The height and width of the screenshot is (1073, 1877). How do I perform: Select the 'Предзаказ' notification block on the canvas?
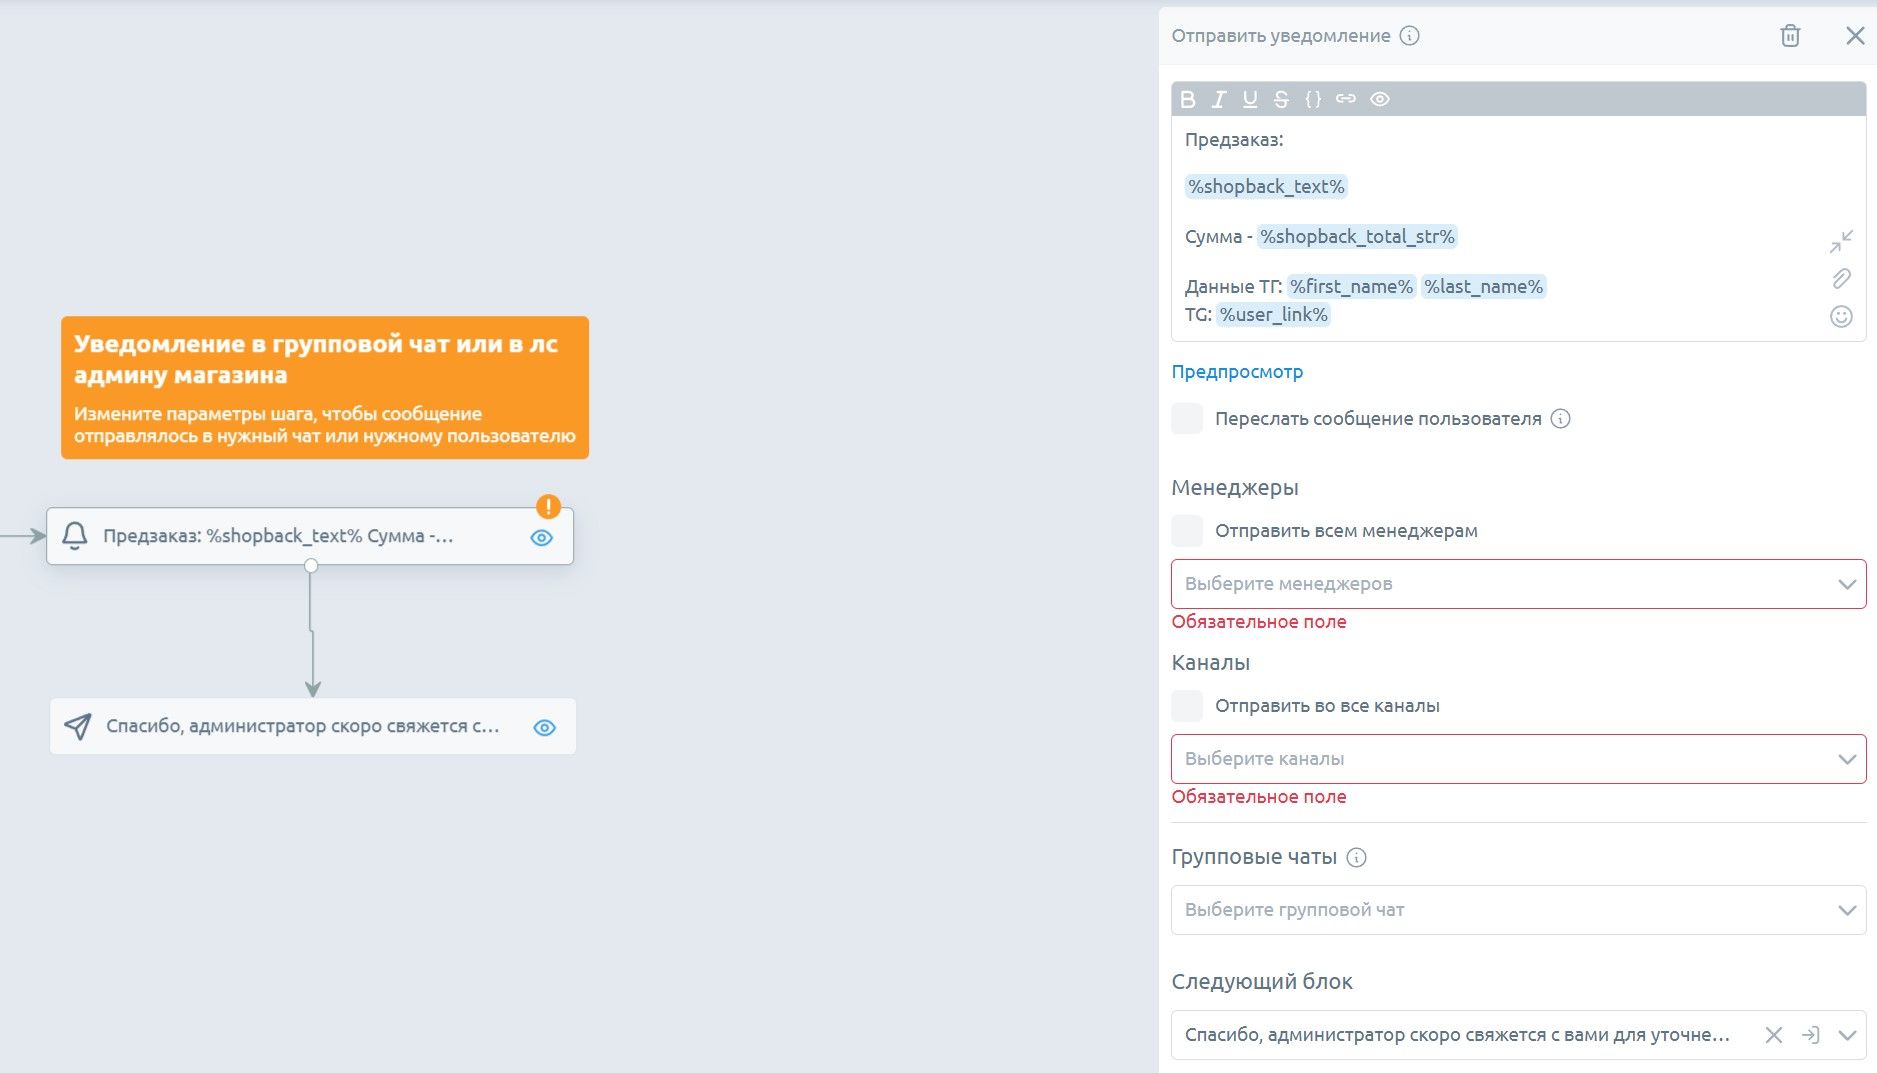pyautogui.click(x=310, y=536)
